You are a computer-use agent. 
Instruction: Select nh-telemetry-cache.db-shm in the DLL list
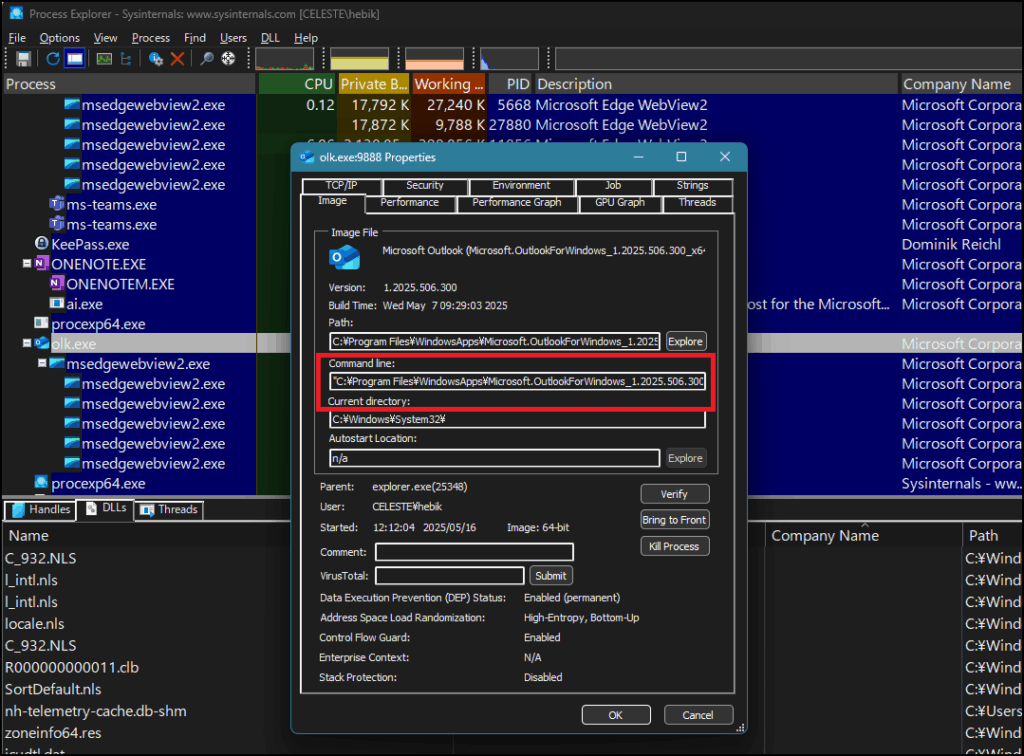(95, 711)
